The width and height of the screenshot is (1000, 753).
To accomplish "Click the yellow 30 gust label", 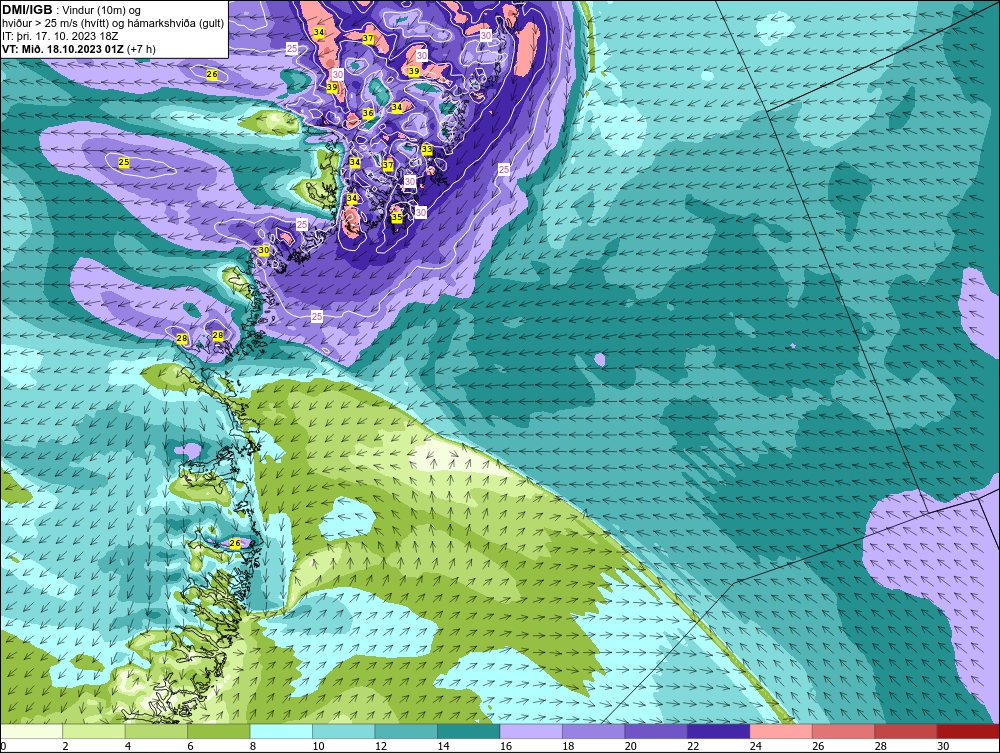I will (263, 251).
